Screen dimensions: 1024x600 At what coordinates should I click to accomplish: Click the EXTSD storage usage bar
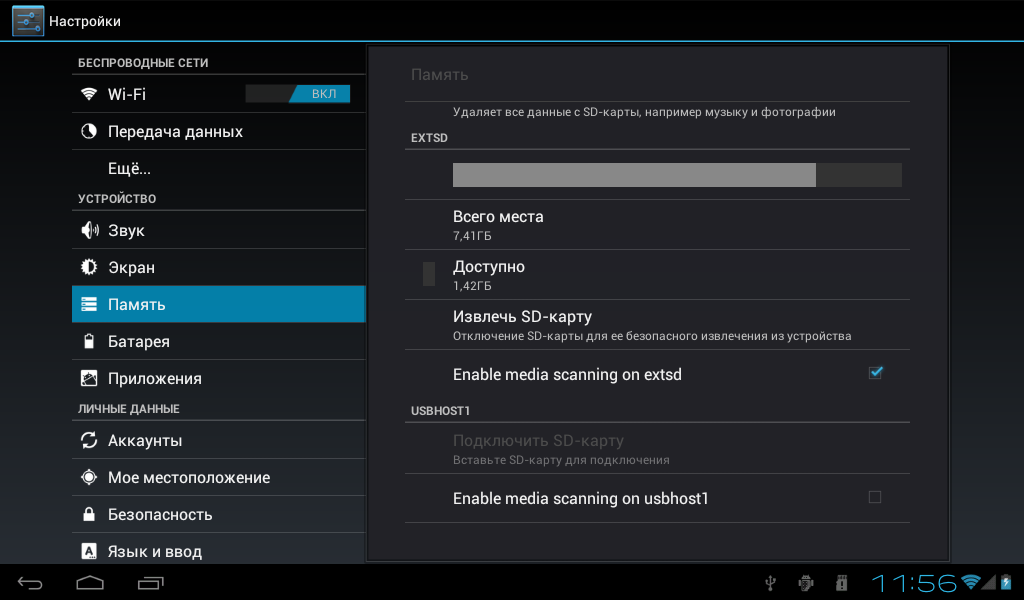point(677,175)
